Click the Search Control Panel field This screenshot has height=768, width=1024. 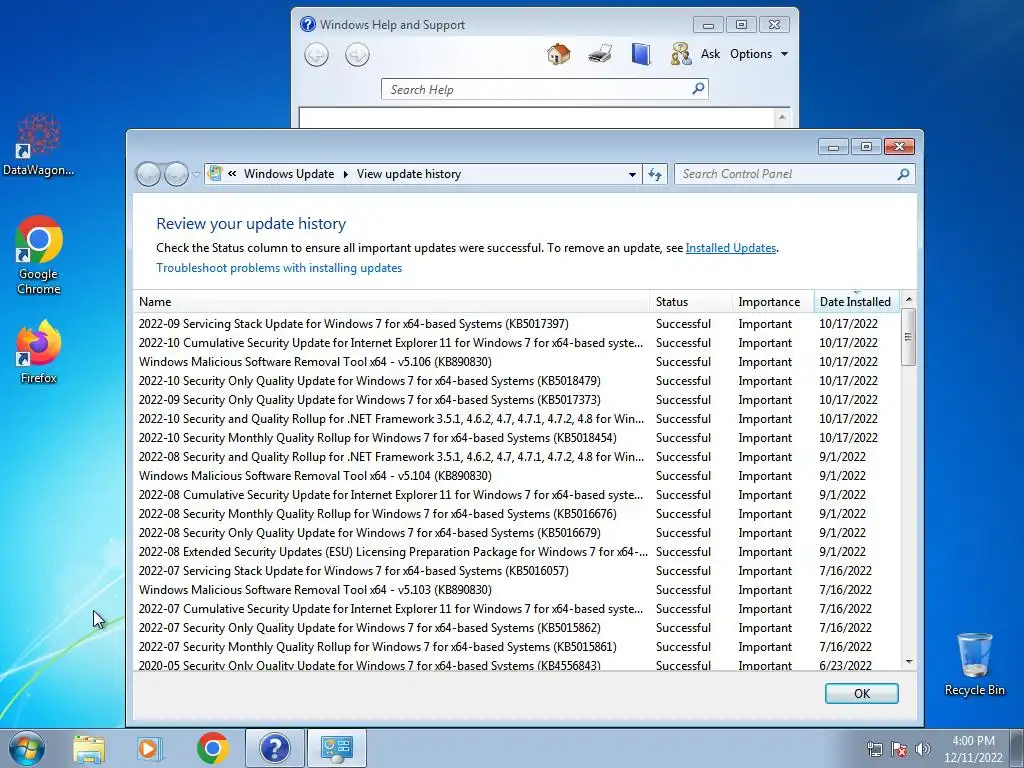point(787,174)
